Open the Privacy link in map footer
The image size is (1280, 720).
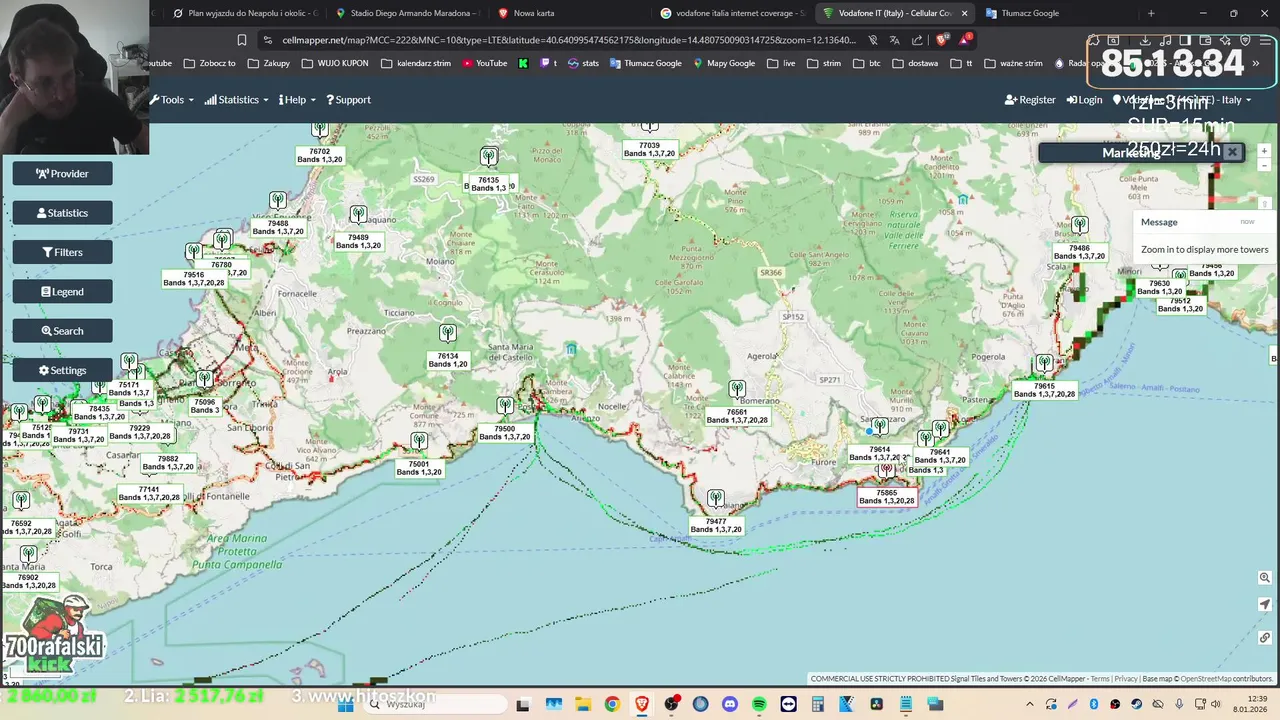tap(1126, 679)
